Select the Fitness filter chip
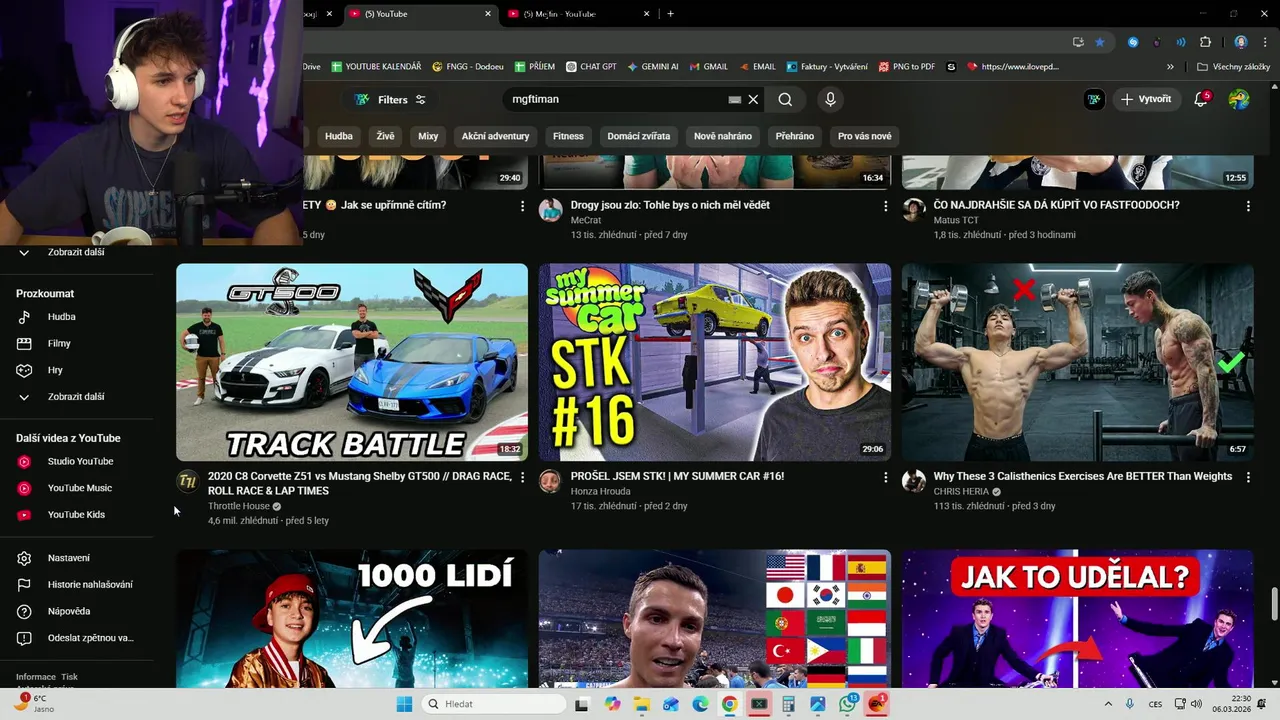 click(568, 136)
